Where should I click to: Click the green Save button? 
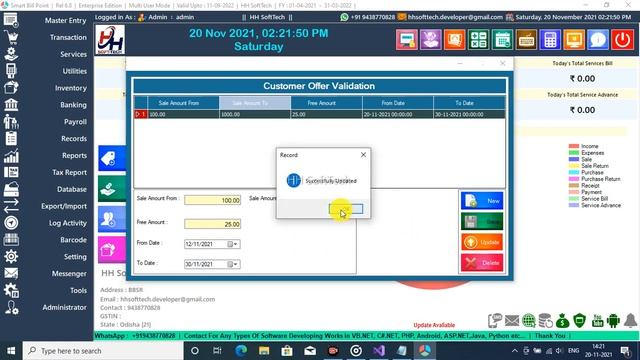click(x=482, y=222)
